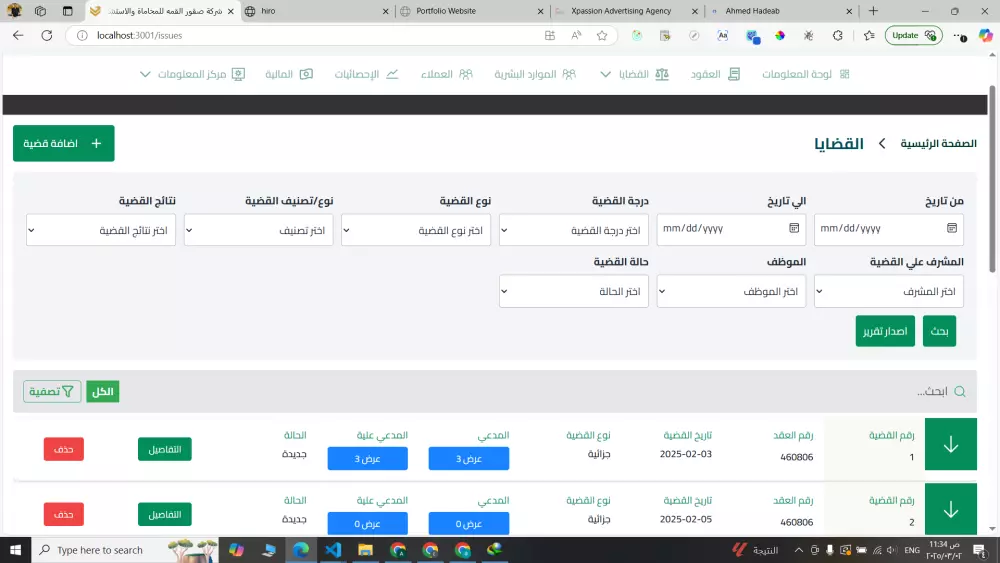The image size is (1000, 563).
Task: Show plaintiffs عرض 0 under المدعي for case 2
Action: point(469,523)
